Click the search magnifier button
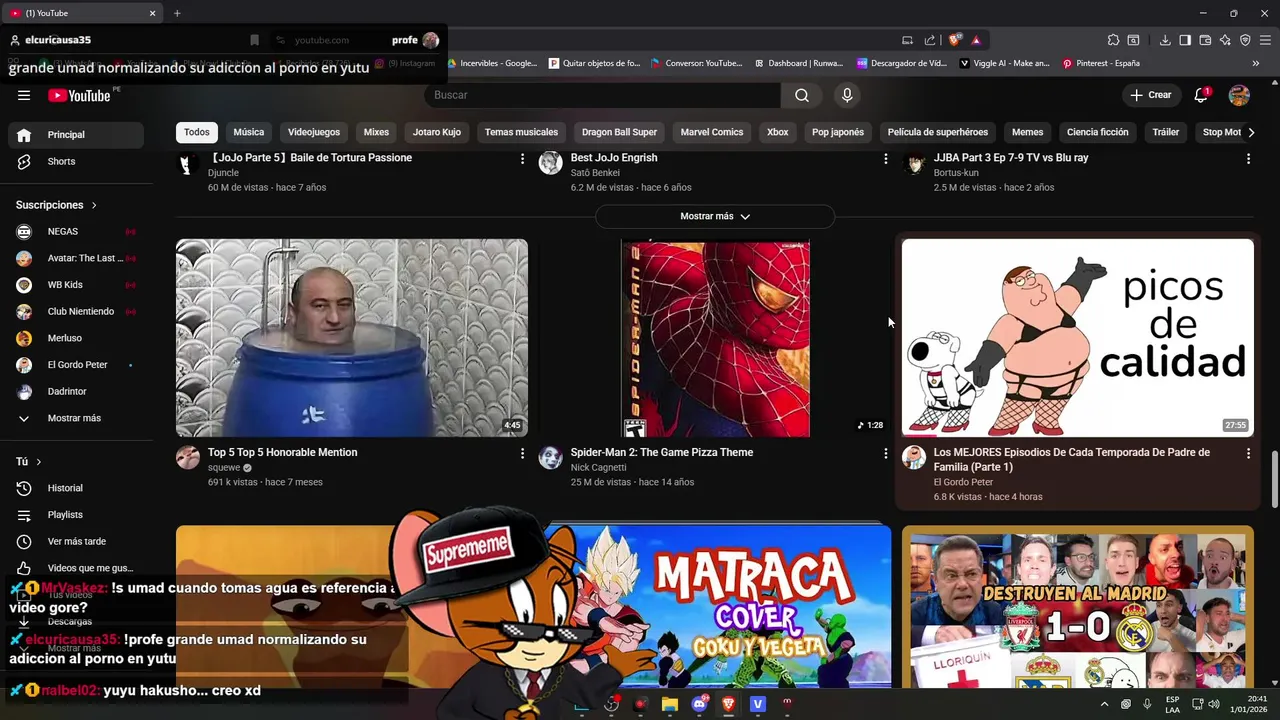This screenshot has height=720, width=1280. (802, 95)
